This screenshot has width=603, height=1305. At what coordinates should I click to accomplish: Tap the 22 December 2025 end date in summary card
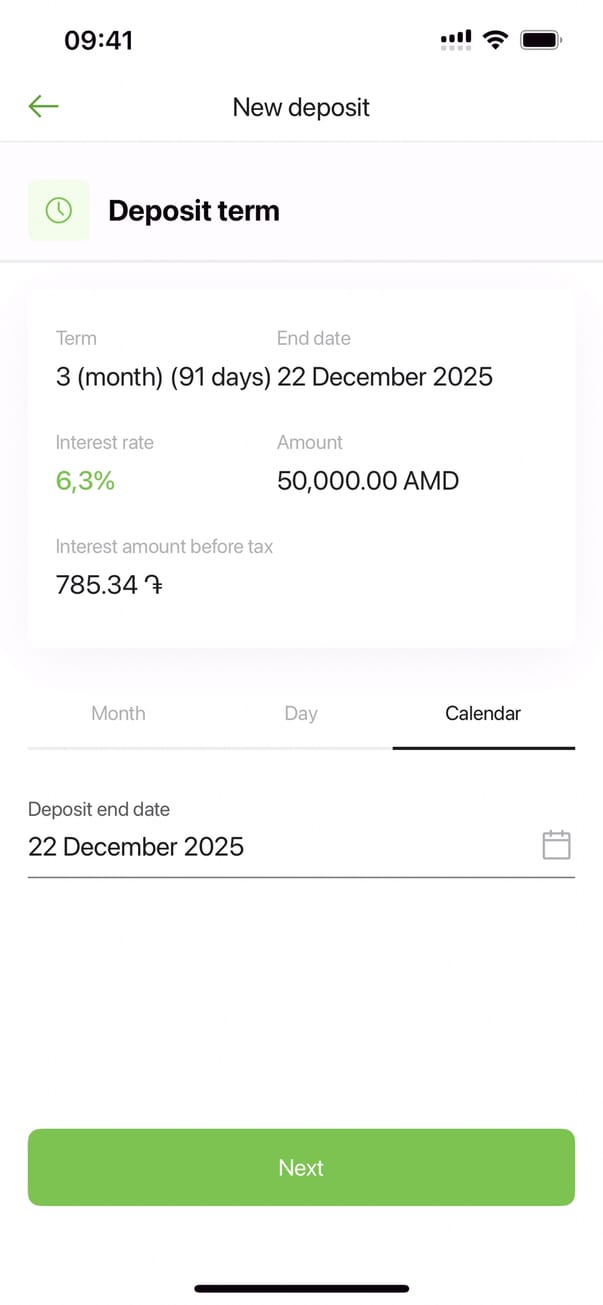pyautogui.click(x=385, y=377)
